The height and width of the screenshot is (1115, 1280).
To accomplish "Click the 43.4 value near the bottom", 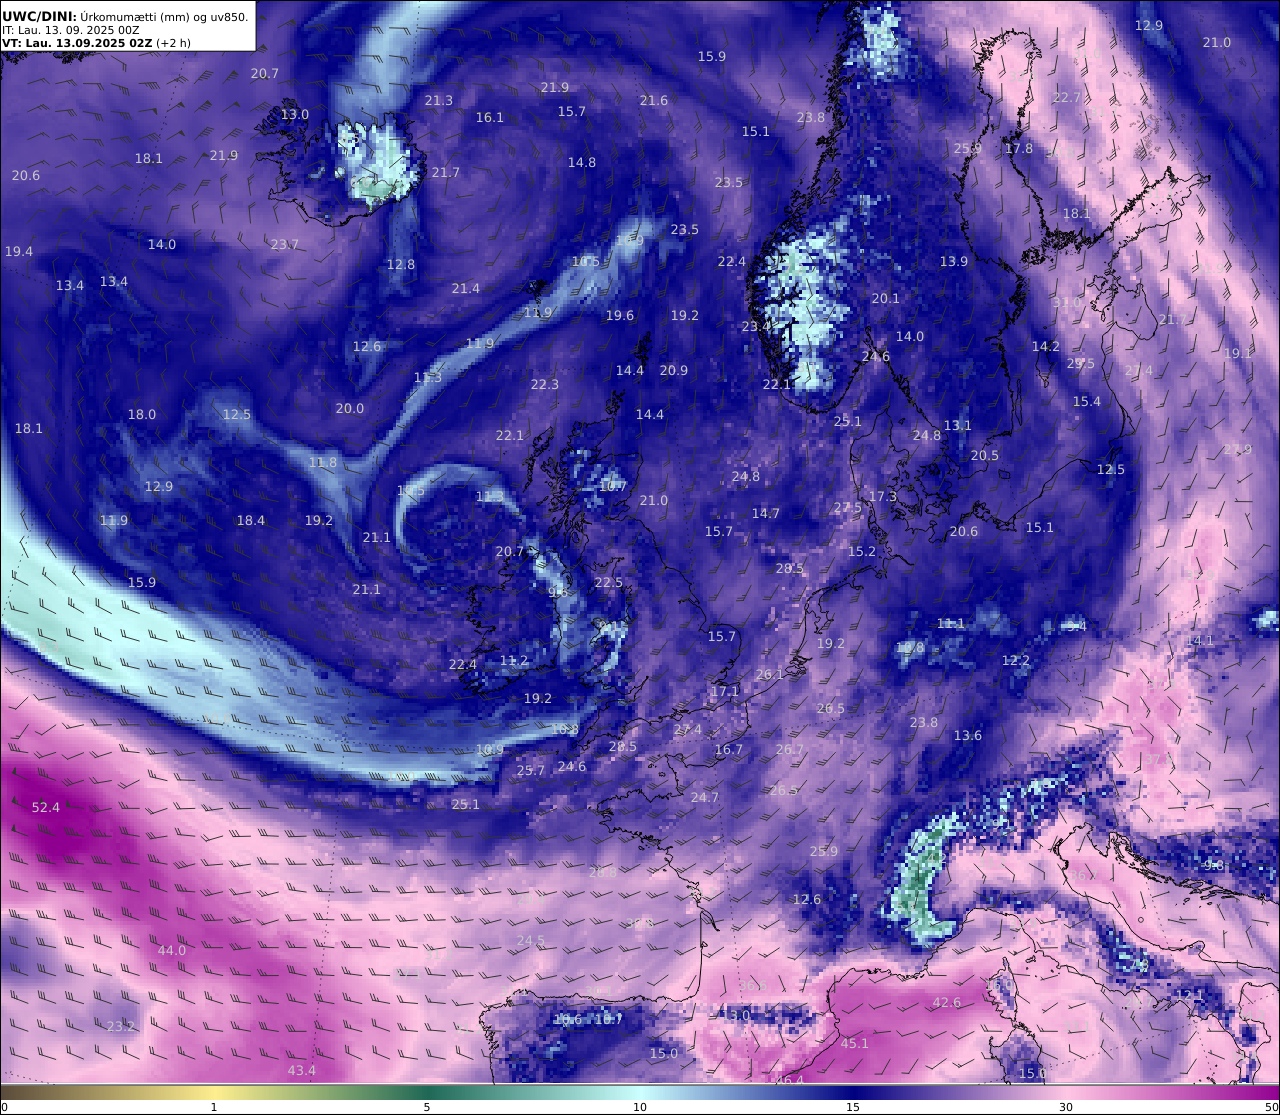I will pyautogui.click(x=301, y=1070).
